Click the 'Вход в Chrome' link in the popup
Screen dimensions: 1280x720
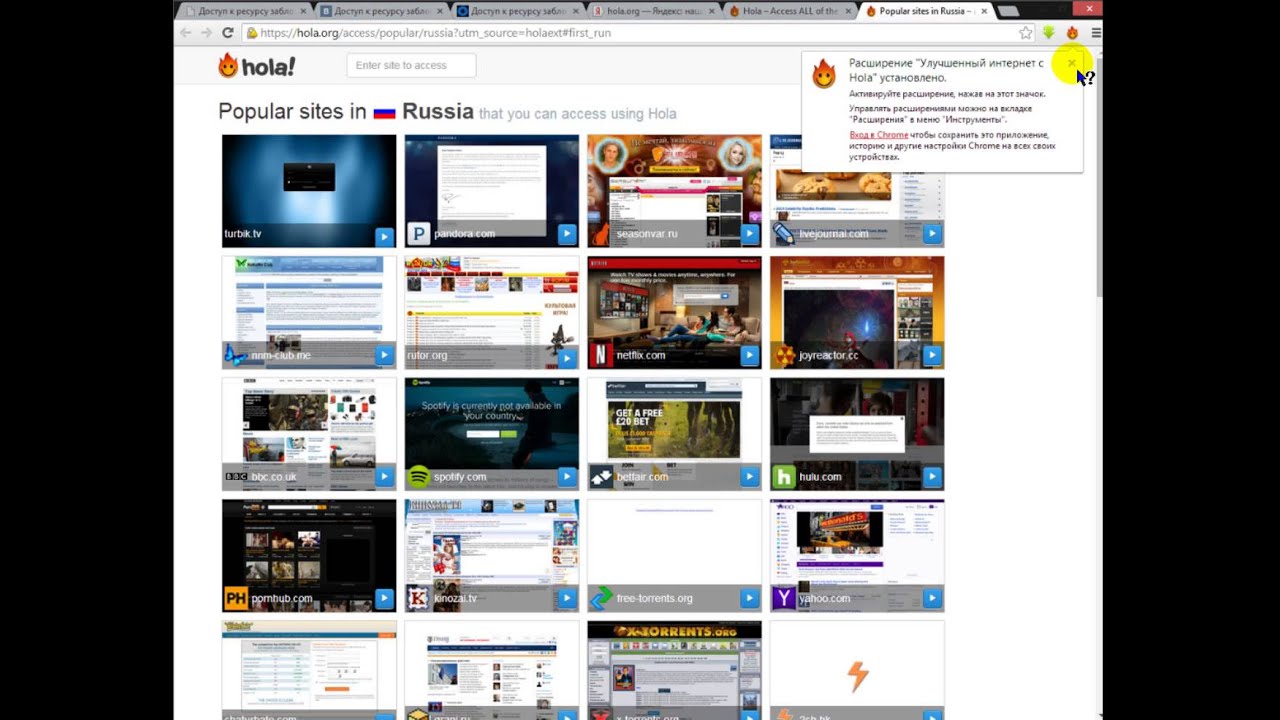[878, 135]
